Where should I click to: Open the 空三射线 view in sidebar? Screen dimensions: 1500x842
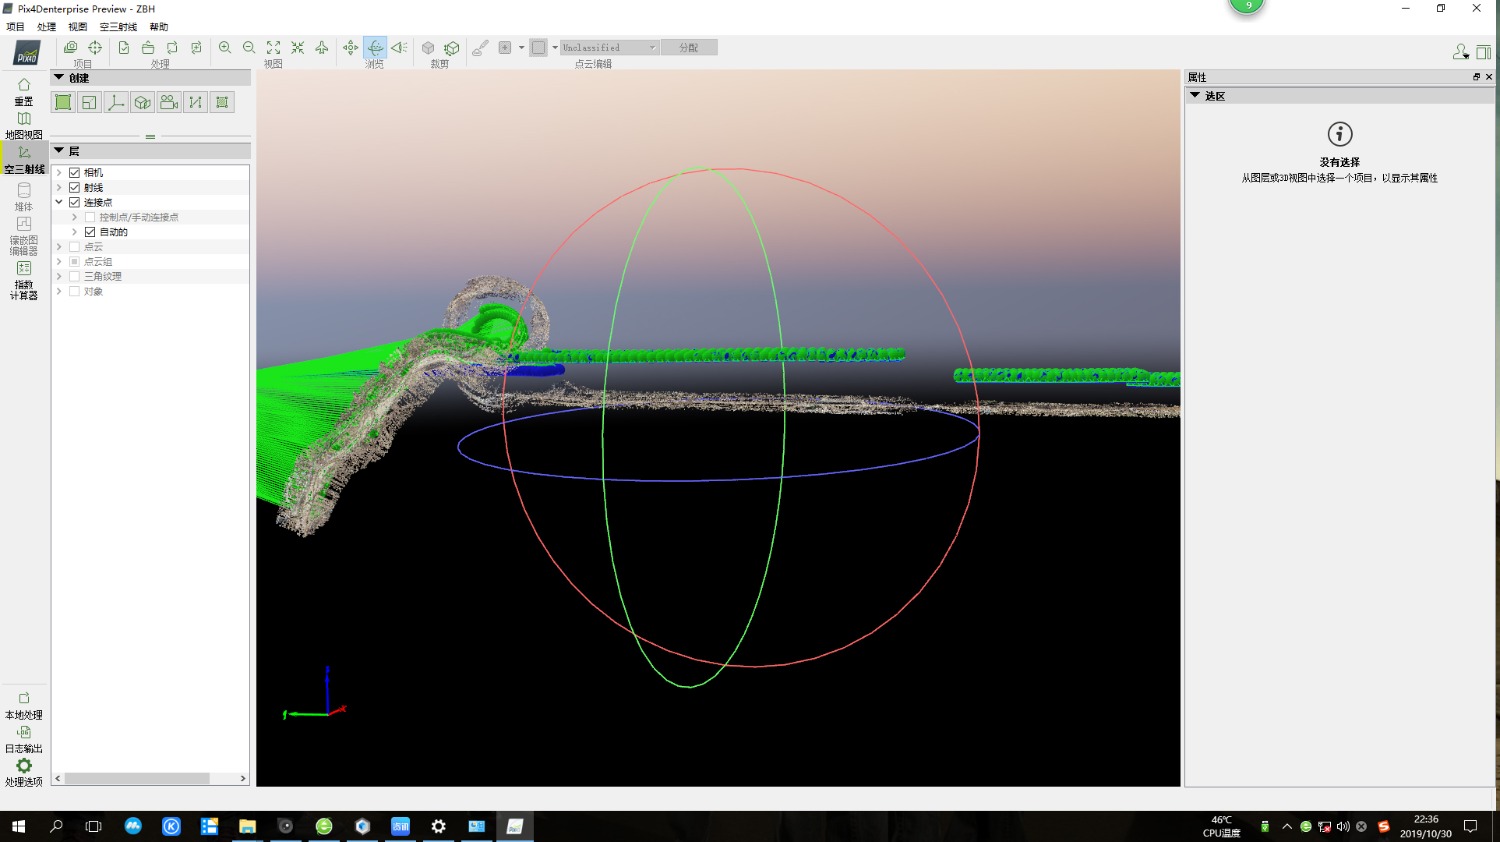click(24, 160)
